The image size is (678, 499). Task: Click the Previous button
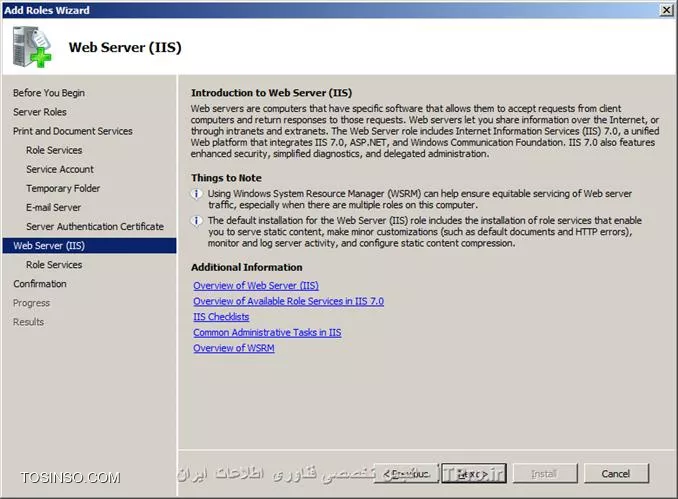coord(406,473)
